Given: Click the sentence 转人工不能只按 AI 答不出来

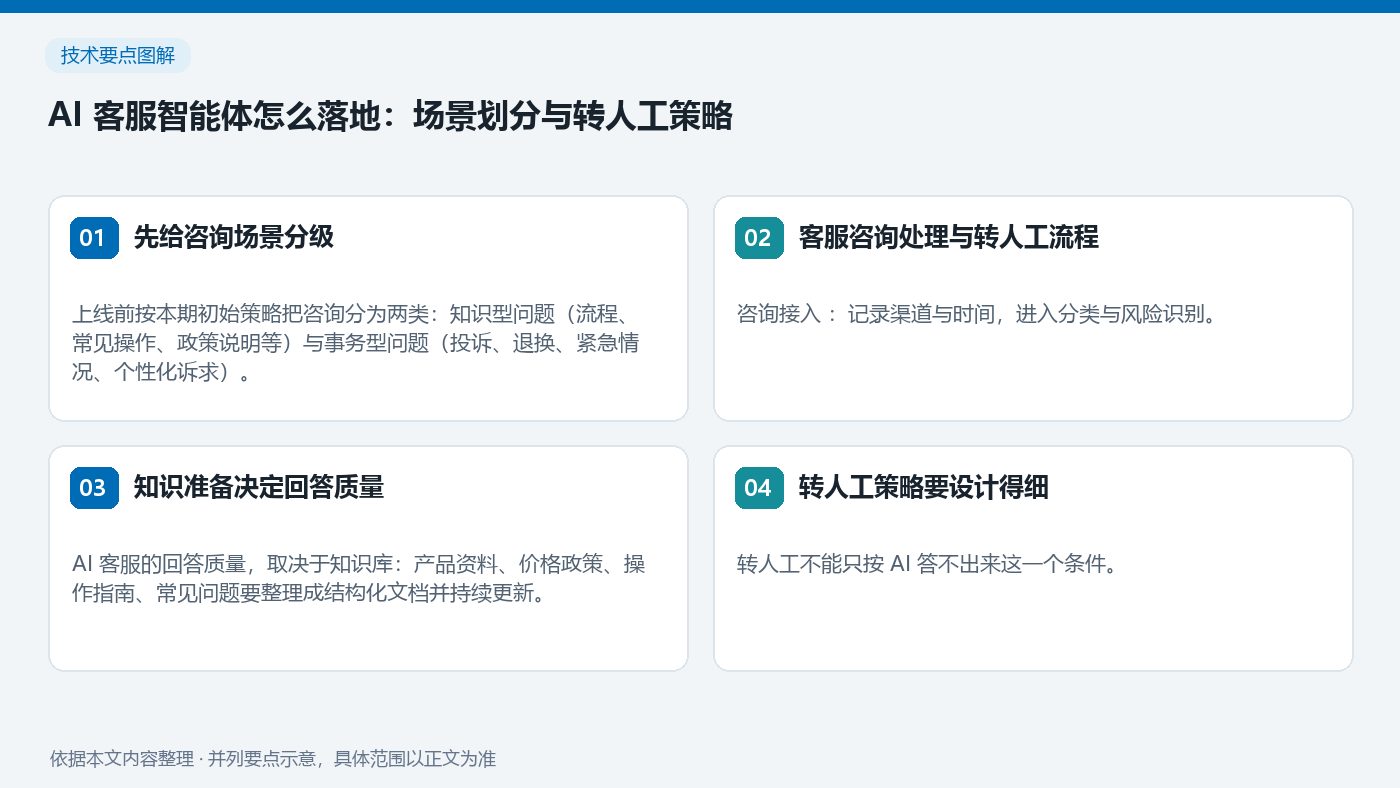Looking at the screenshot, I should [x=926, y=564].
